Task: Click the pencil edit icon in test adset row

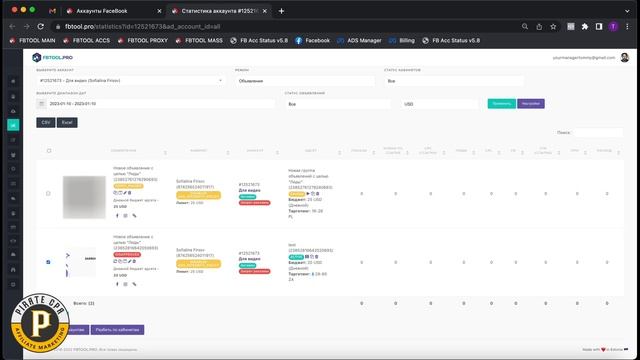Action: [x=130, y=261]
